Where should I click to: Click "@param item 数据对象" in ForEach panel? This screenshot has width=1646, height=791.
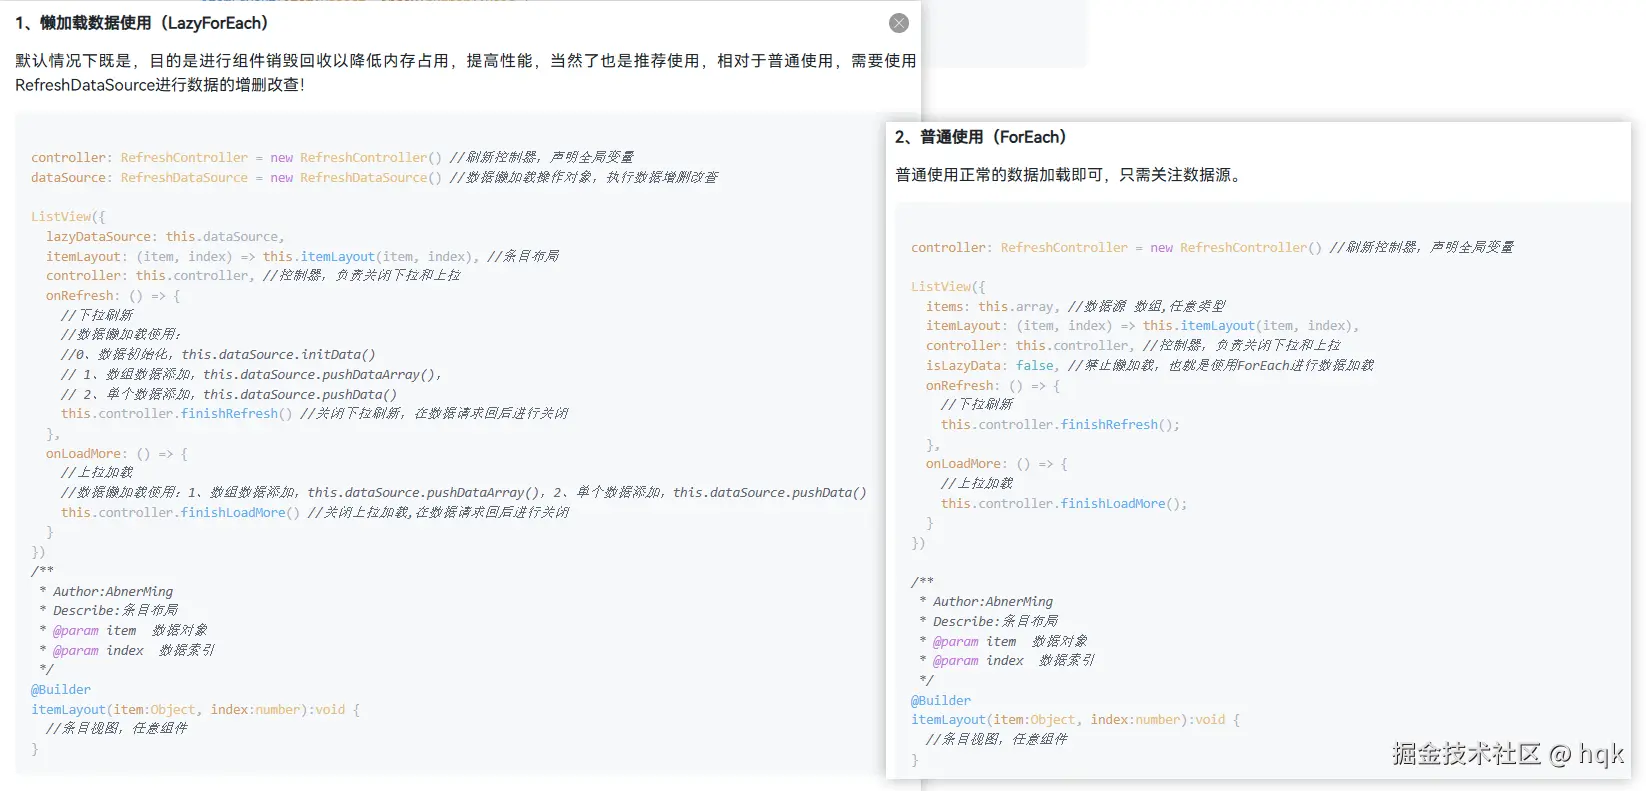click(1010, 642)
